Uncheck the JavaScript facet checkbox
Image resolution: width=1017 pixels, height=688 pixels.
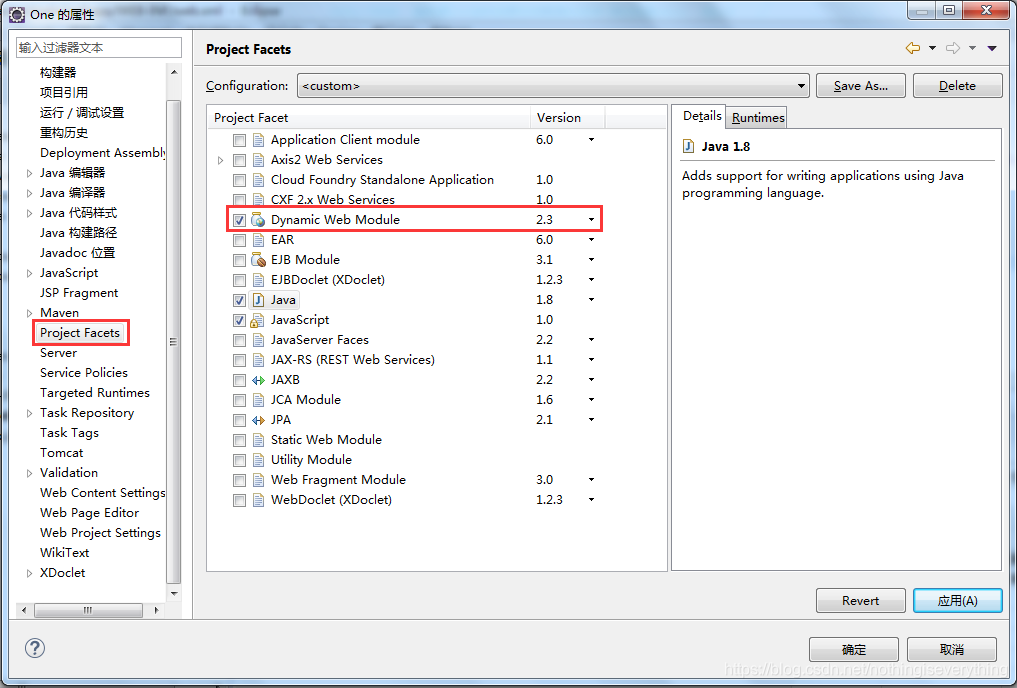[239, 320]
